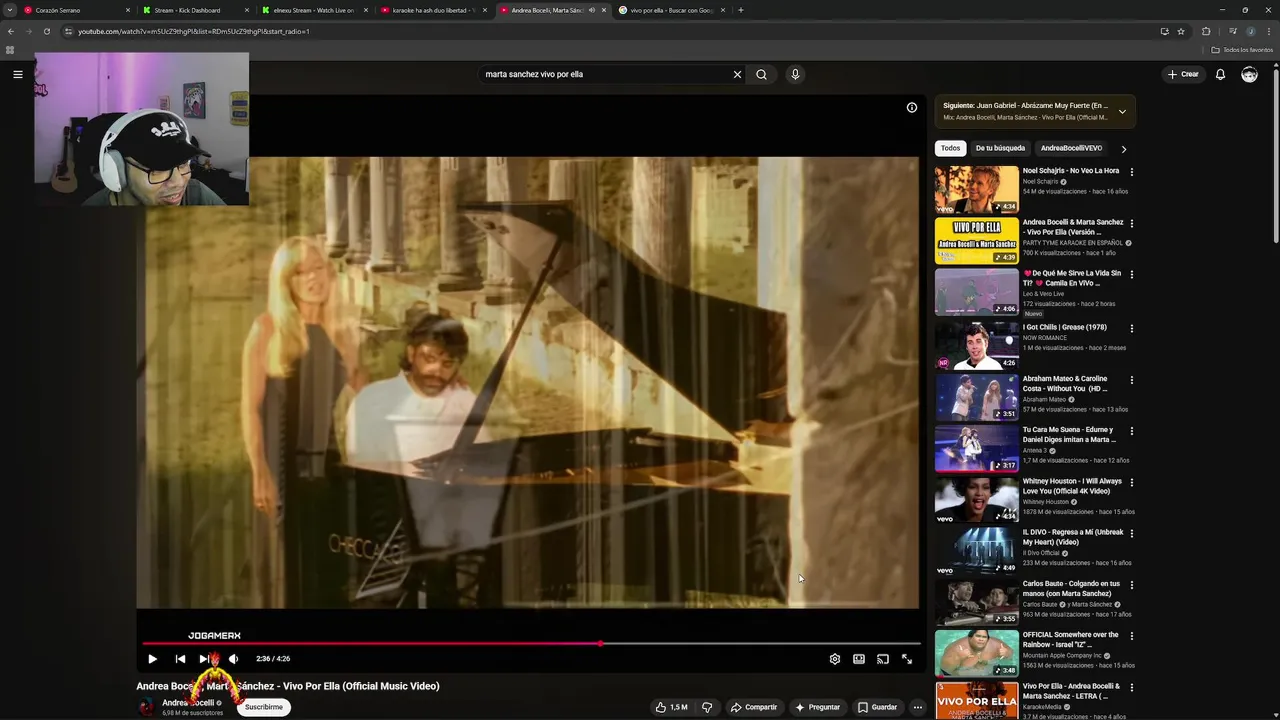Open Todos los favoritos bookmarks folder
1280x720 pixels.
click(1242, 49)
